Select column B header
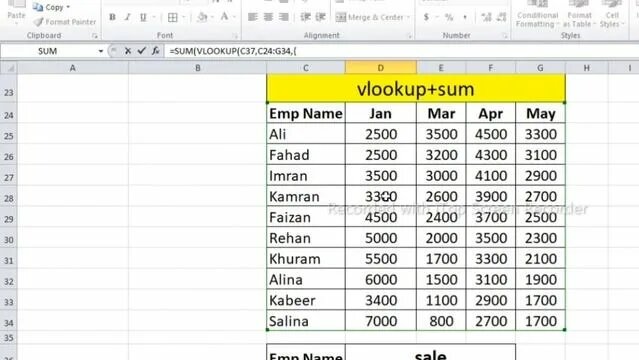This screenshot has height=360, width=639. pyautogui.click(x=198, y=68)
